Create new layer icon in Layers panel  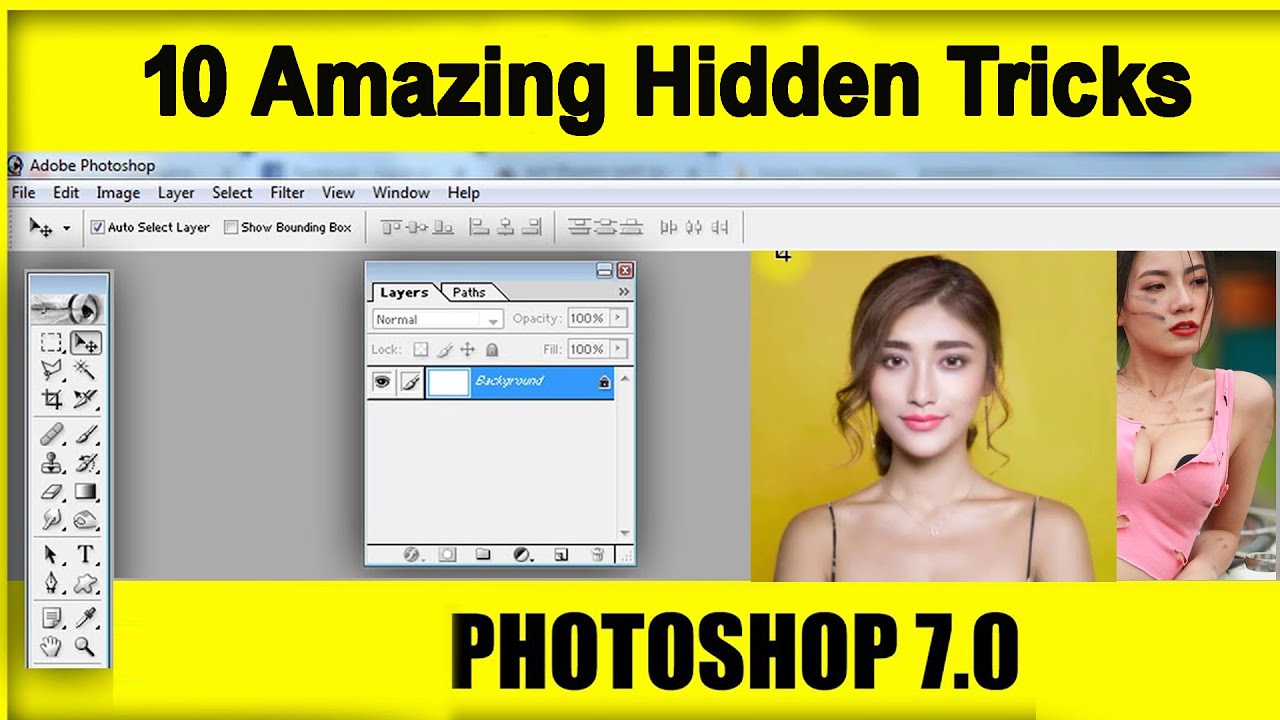coord(561,554)
